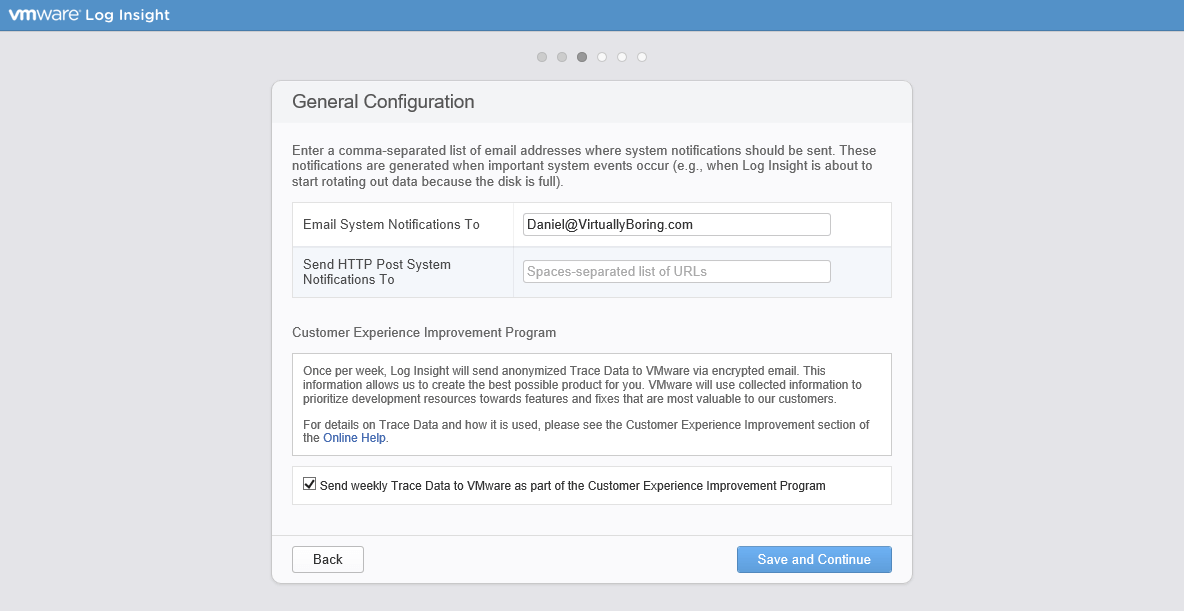Select the fourth wizard progress dot
Screen dimensions: 1184x611
[602, 57]
